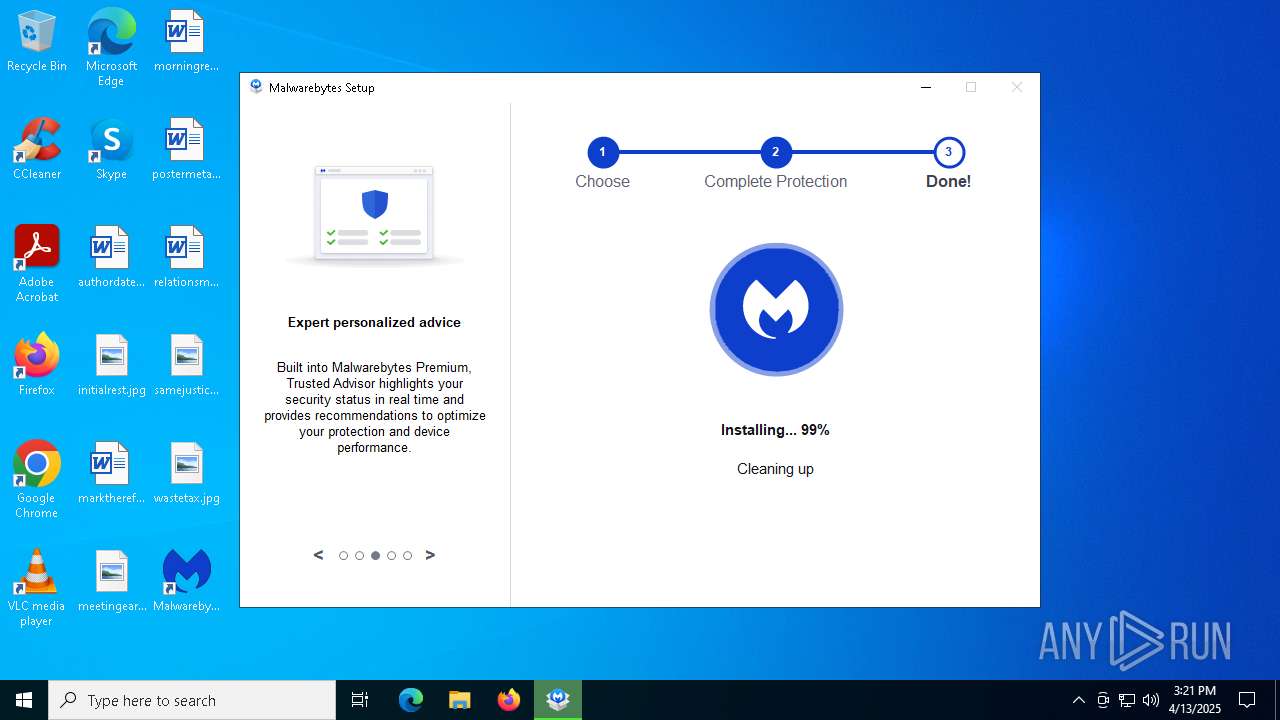Image resolution: width=1280 pixels, height=720 pixels.
Task: Click the Malwarebytes Setup taskbar button
Action: 558,700
